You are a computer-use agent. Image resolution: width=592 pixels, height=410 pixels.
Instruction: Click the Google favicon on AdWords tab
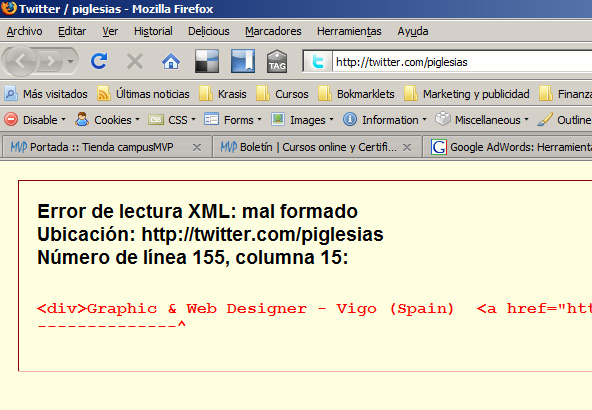click(439, 147)
